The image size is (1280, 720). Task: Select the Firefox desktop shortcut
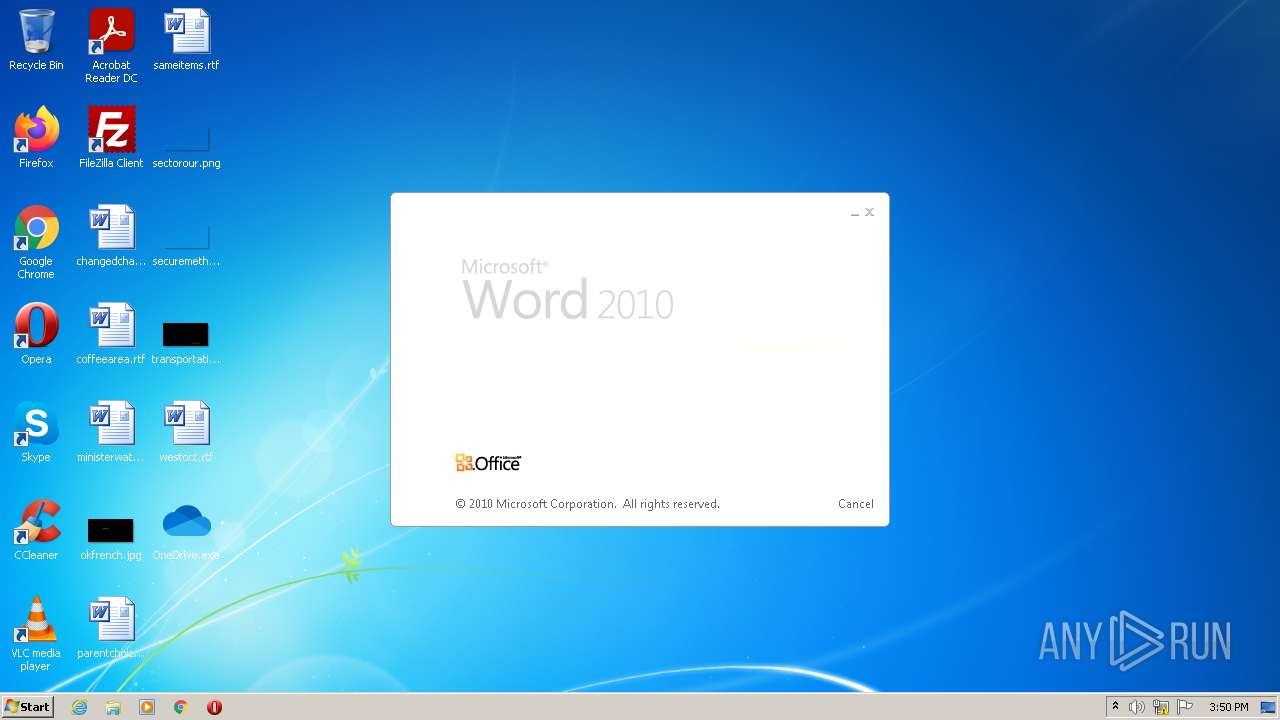[x=36, y=138]
